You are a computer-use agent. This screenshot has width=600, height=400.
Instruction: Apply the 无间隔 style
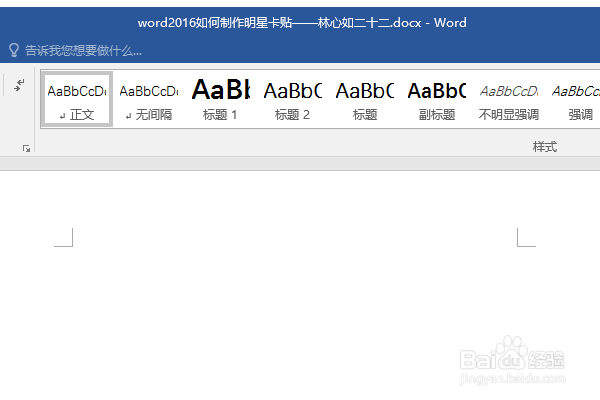149,100
